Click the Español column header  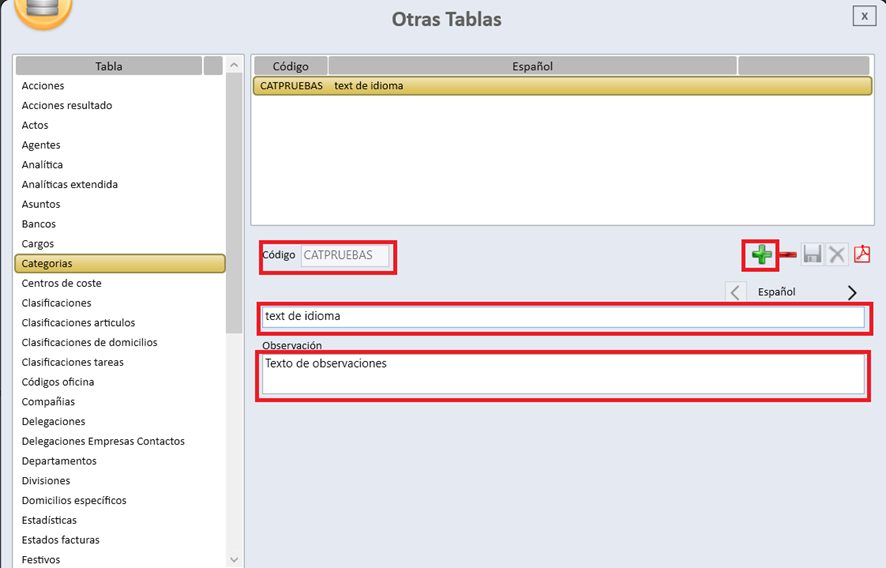[x=532, y=66]
